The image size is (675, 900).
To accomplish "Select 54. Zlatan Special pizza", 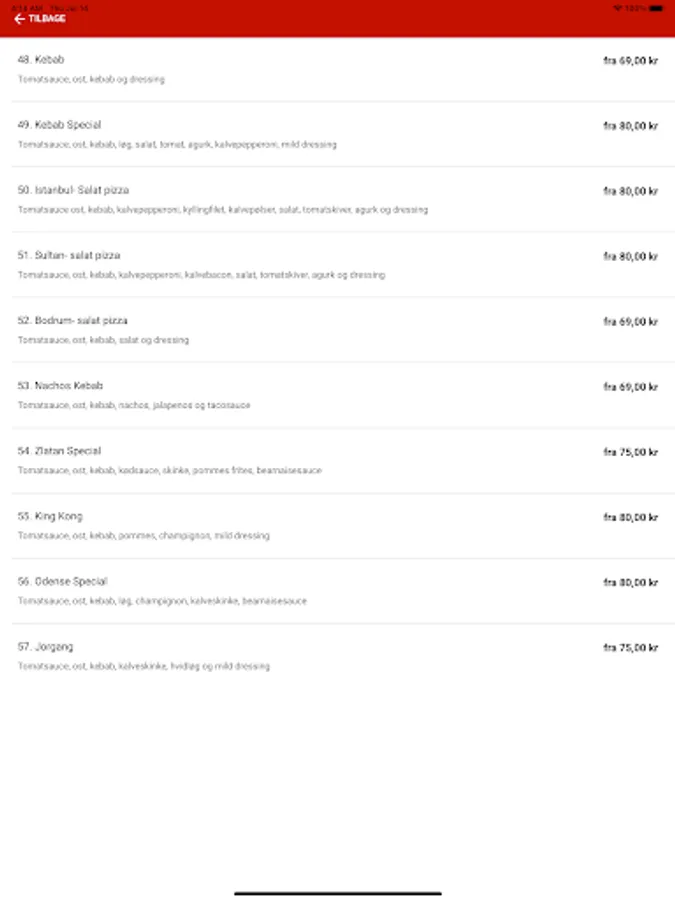I will coord(59,451).
